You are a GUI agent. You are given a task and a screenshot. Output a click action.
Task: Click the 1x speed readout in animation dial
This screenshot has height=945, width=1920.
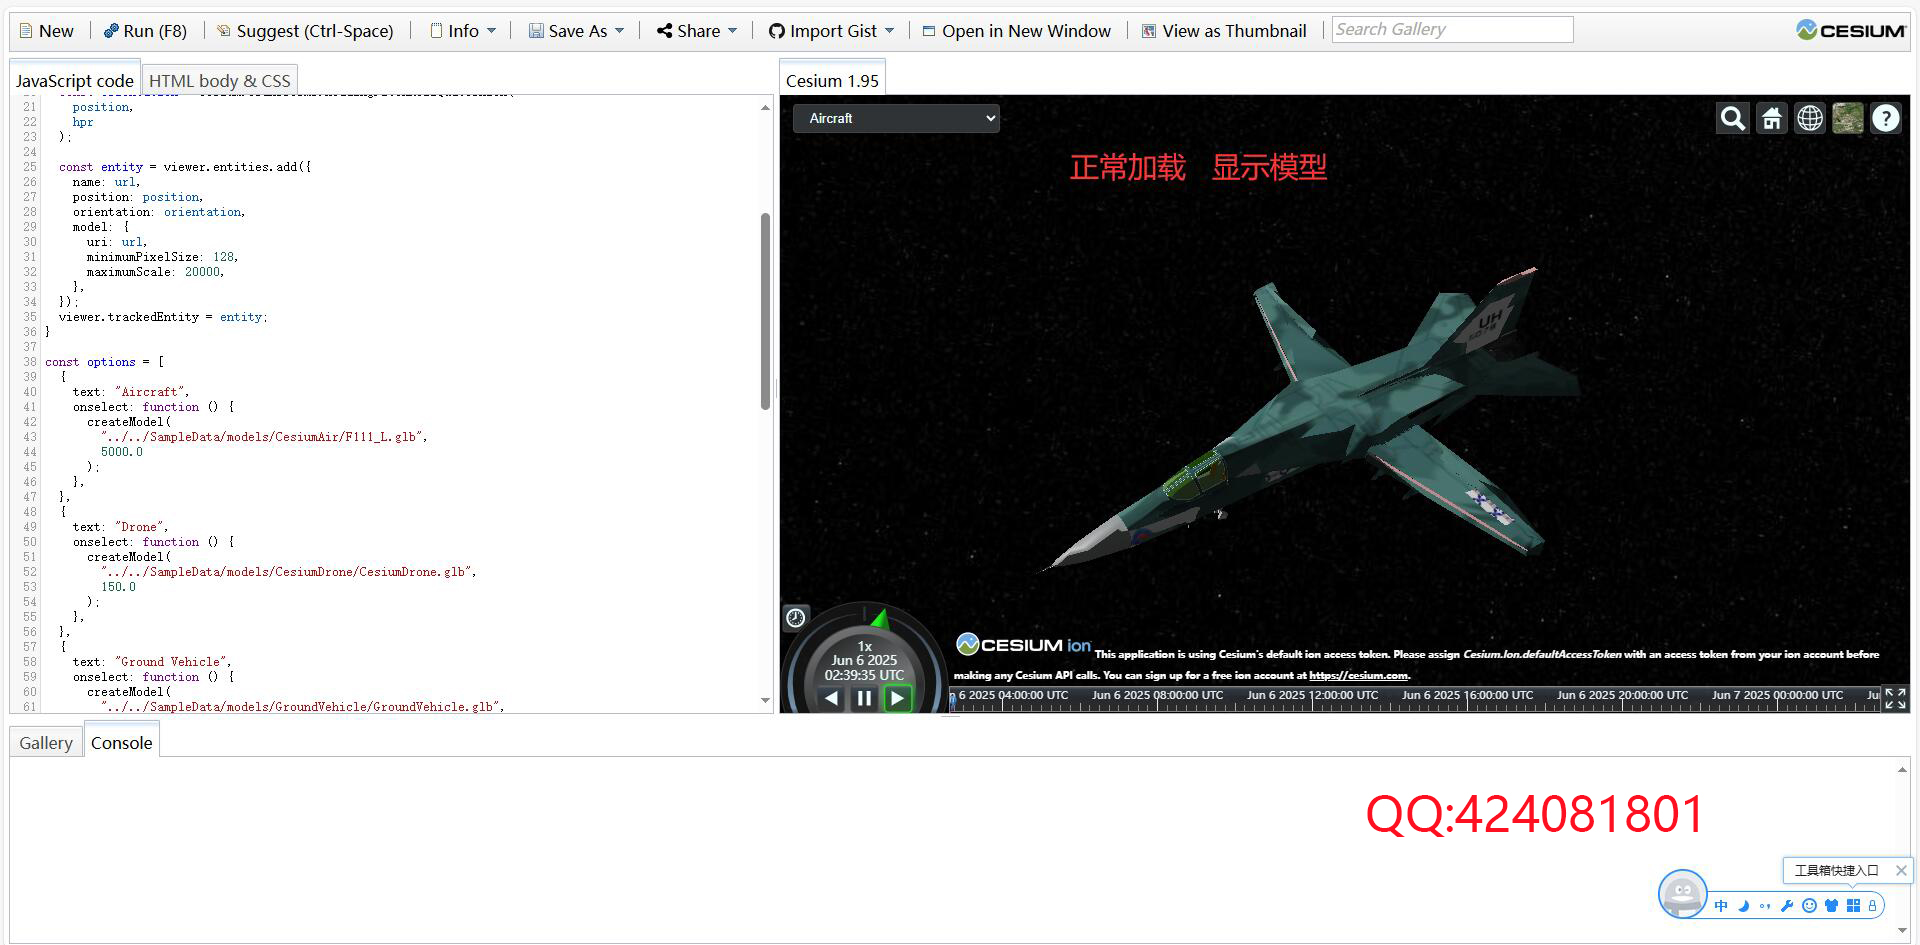coord(865,646)
